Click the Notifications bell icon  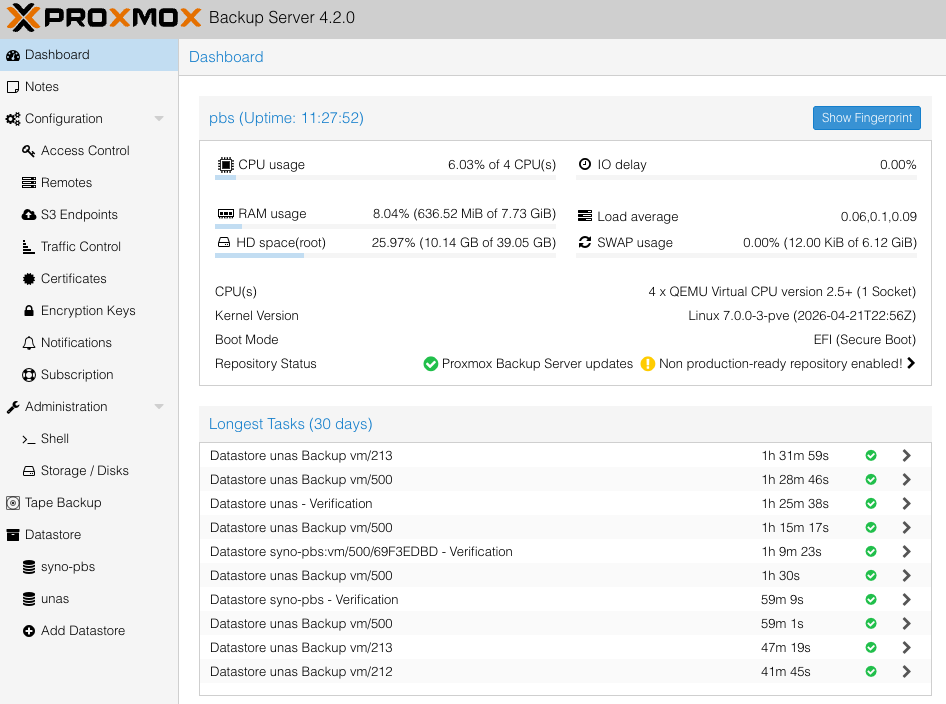[x=28, y=343]
